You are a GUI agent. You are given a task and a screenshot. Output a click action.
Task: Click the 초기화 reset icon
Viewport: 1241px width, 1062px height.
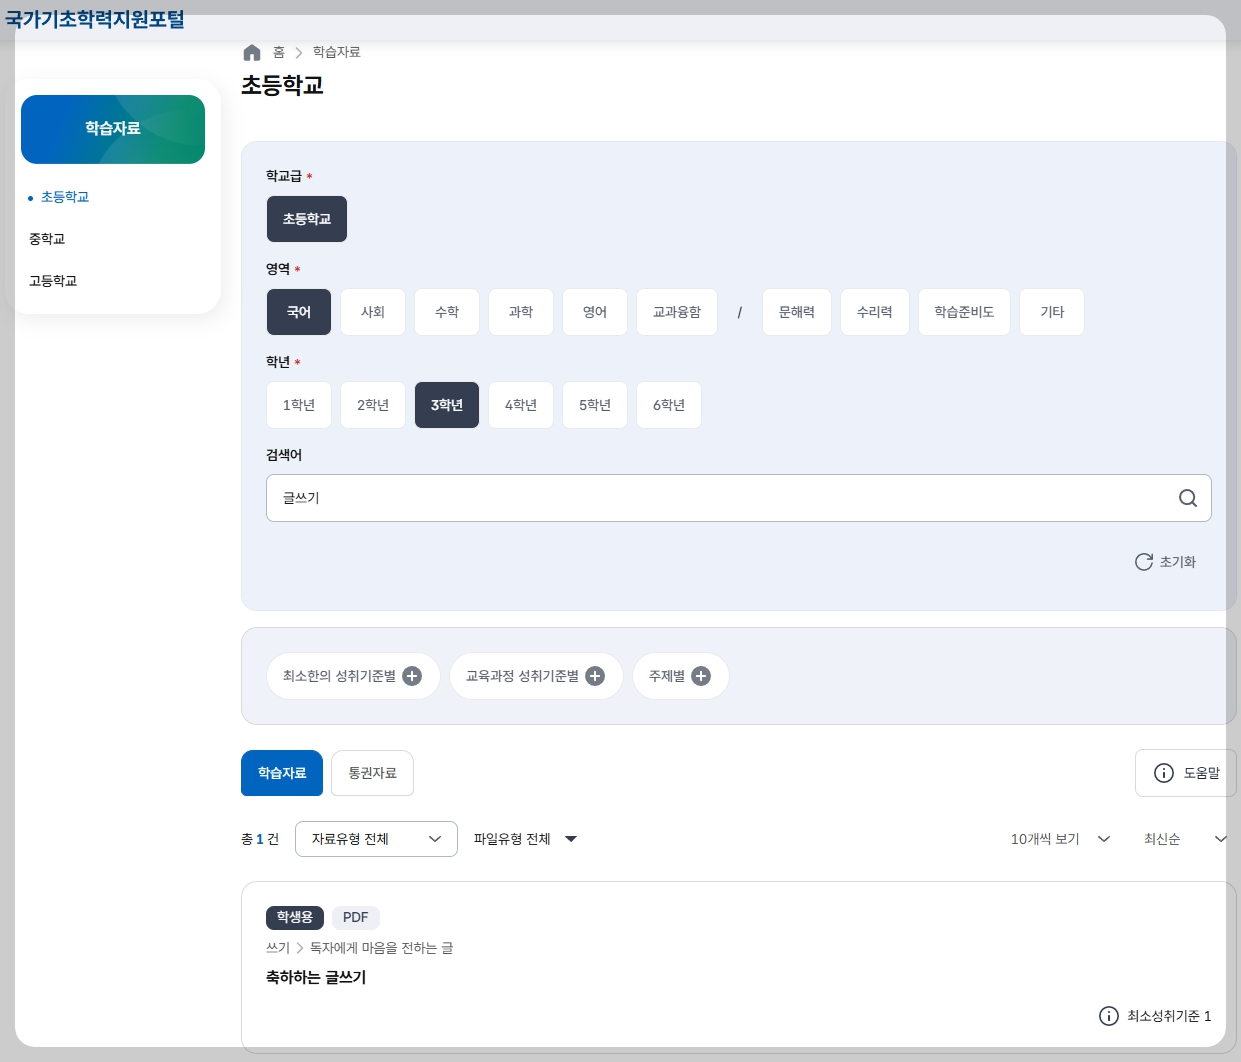click(1144, 562)
